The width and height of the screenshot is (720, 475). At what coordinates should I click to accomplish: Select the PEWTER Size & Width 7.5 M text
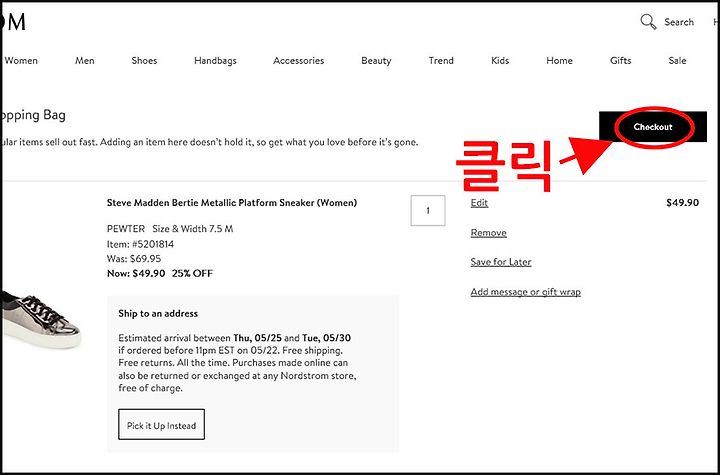click(x=170, y=229)
